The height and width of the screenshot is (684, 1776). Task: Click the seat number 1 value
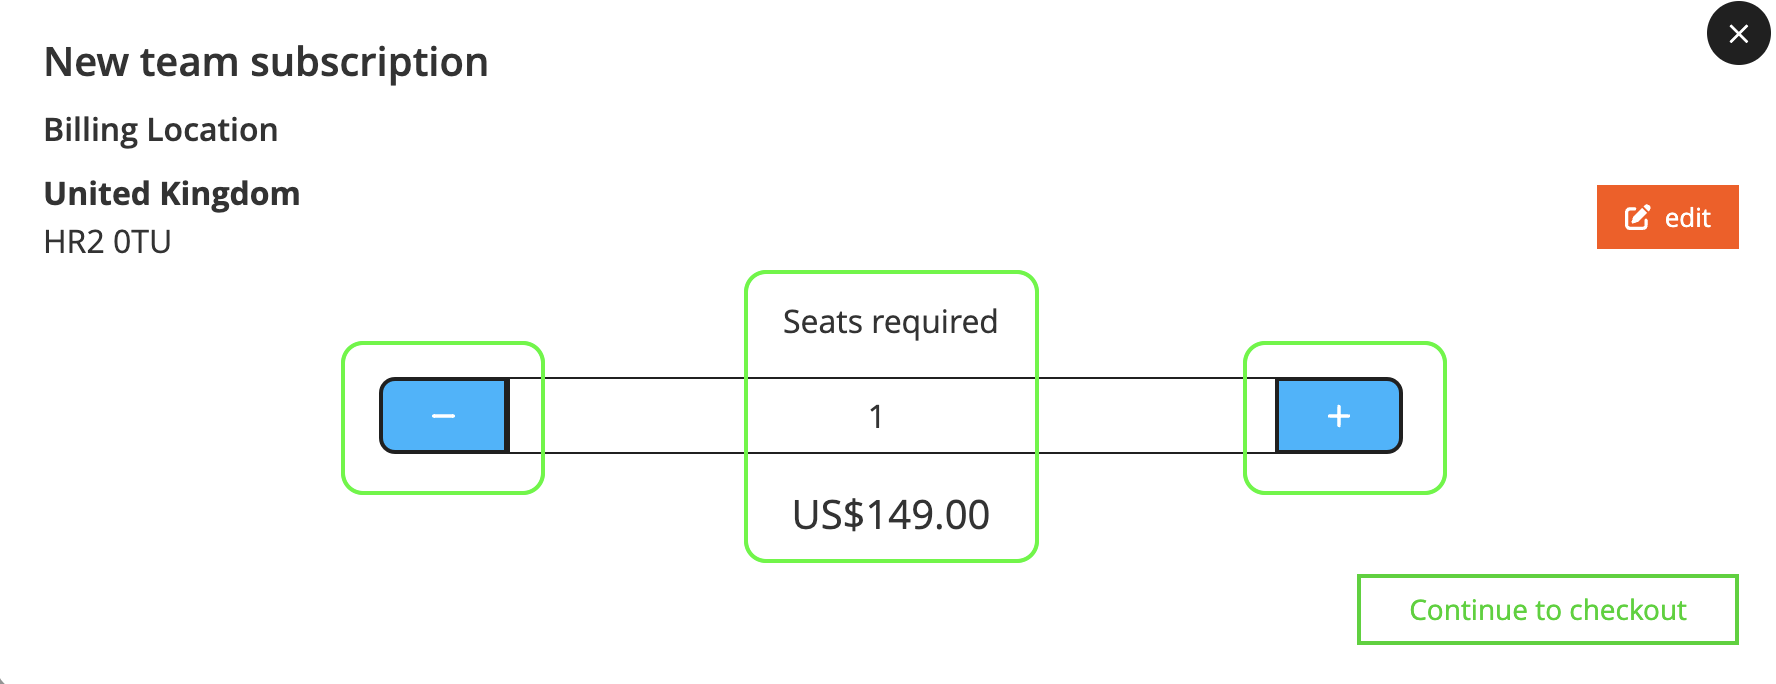pos(876,416)
